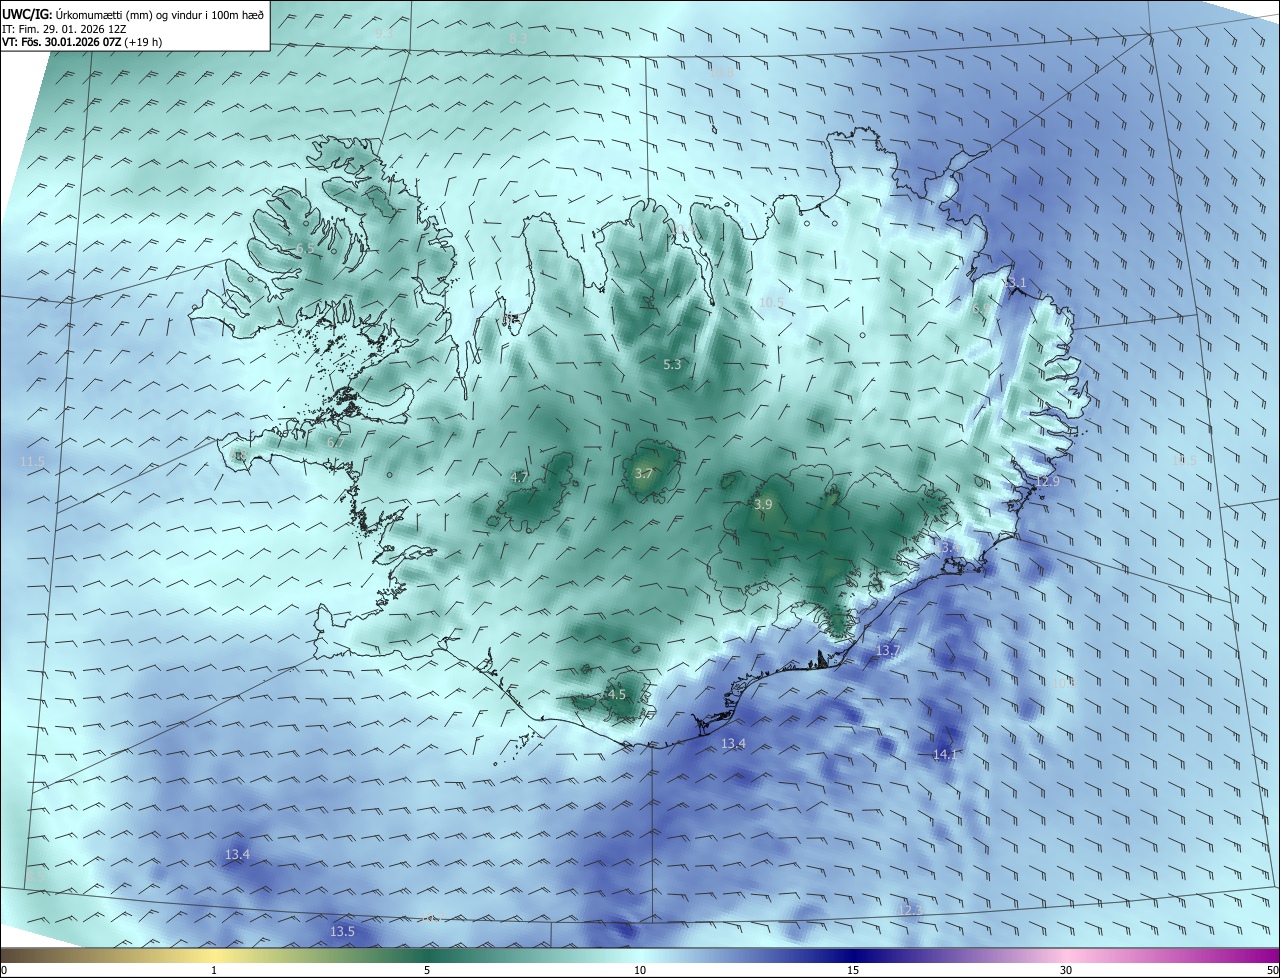Select the 4.7 value label

point(519,477)
